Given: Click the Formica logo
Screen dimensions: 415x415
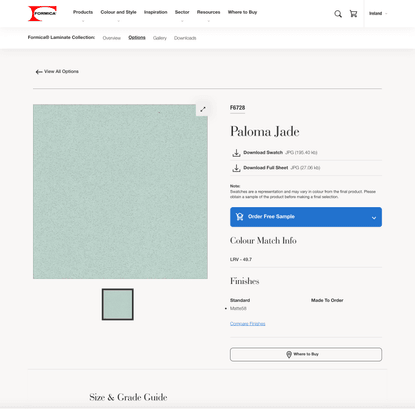Looking at the screenshot, I should pos(42,13).
